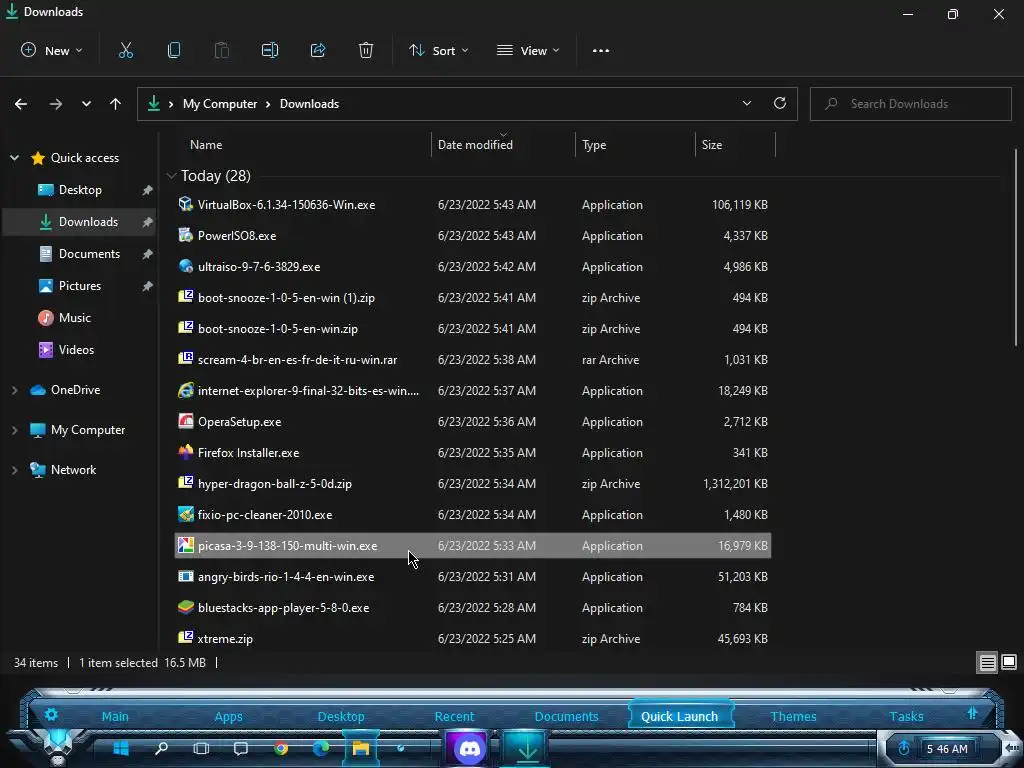Open the dock settings gear icon
The image size is (1024, 768).
(52, 714)
